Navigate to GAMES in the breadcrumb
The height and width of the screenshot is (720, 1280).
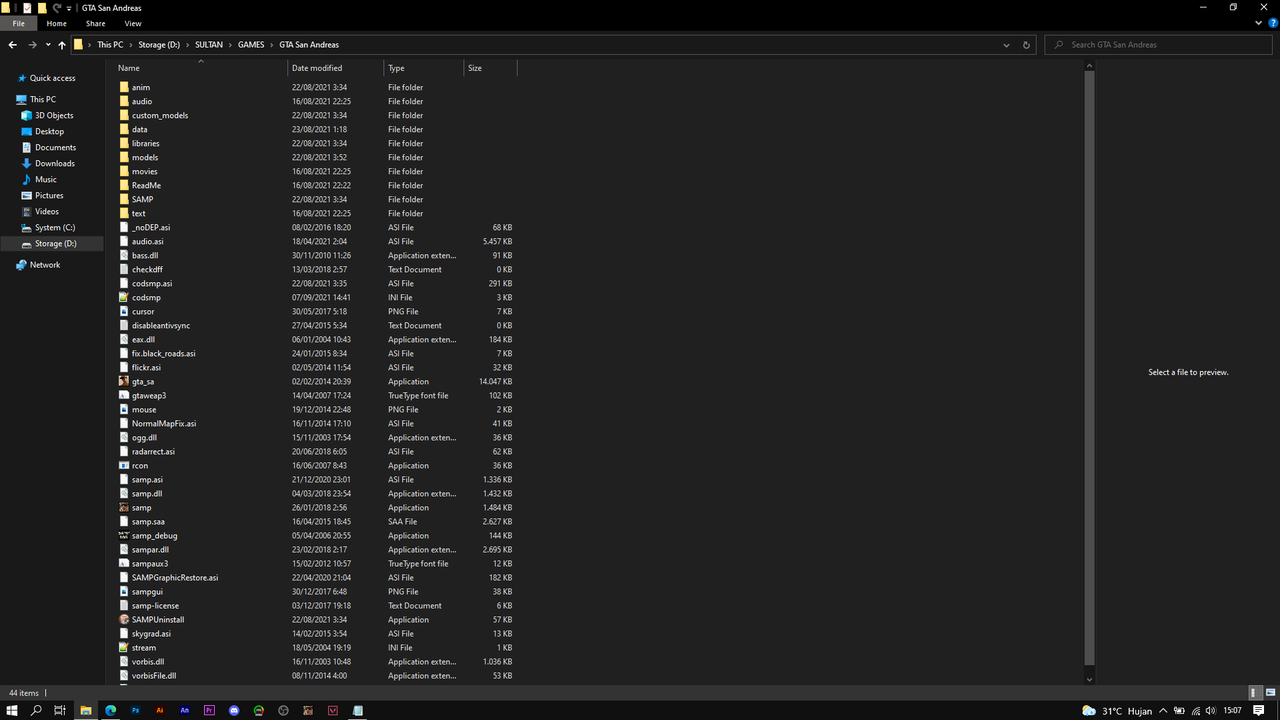pyautogui.click(x=252, y=45)
